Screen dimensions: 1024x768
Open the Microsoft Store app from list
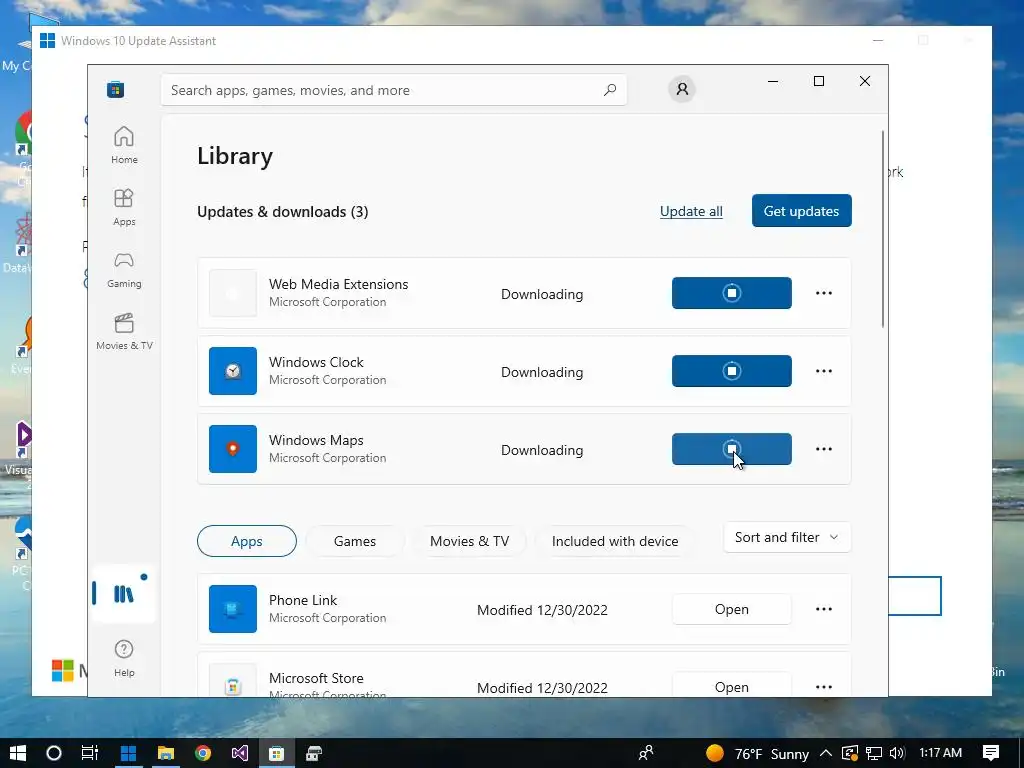coord(731,686)
